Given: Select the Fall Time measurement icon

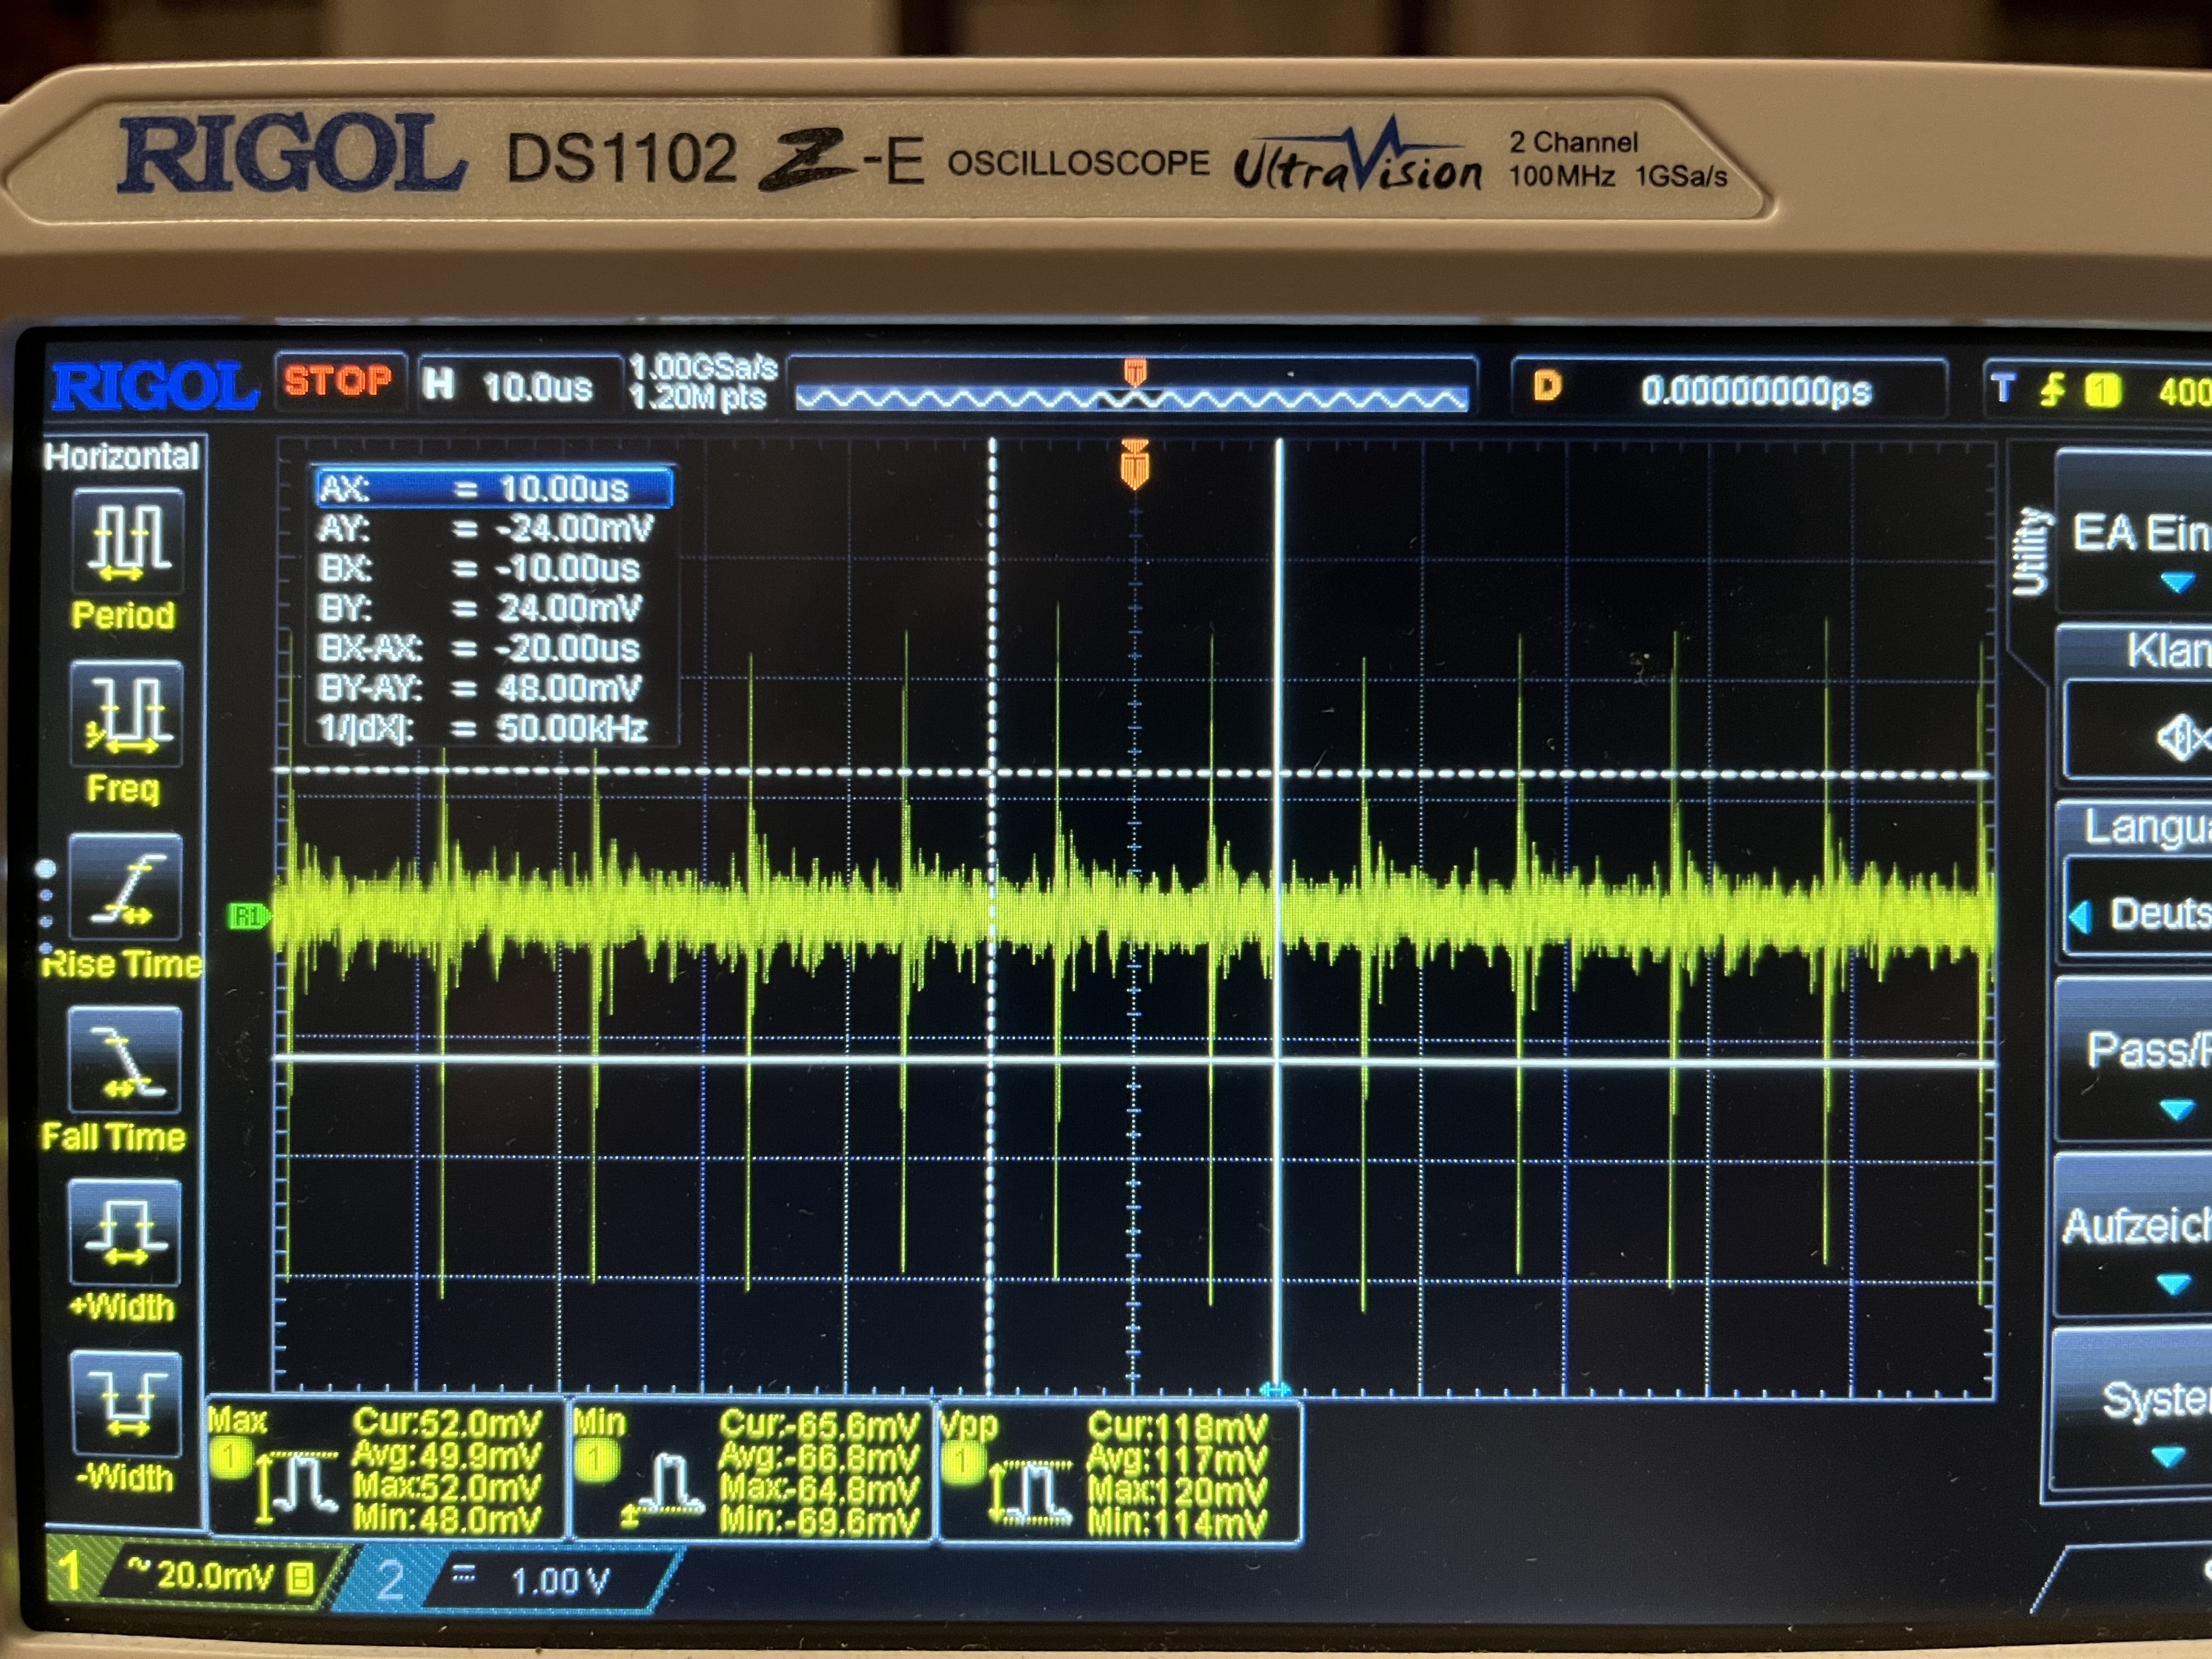Looking at the screenshot, I should [125, 1059].
